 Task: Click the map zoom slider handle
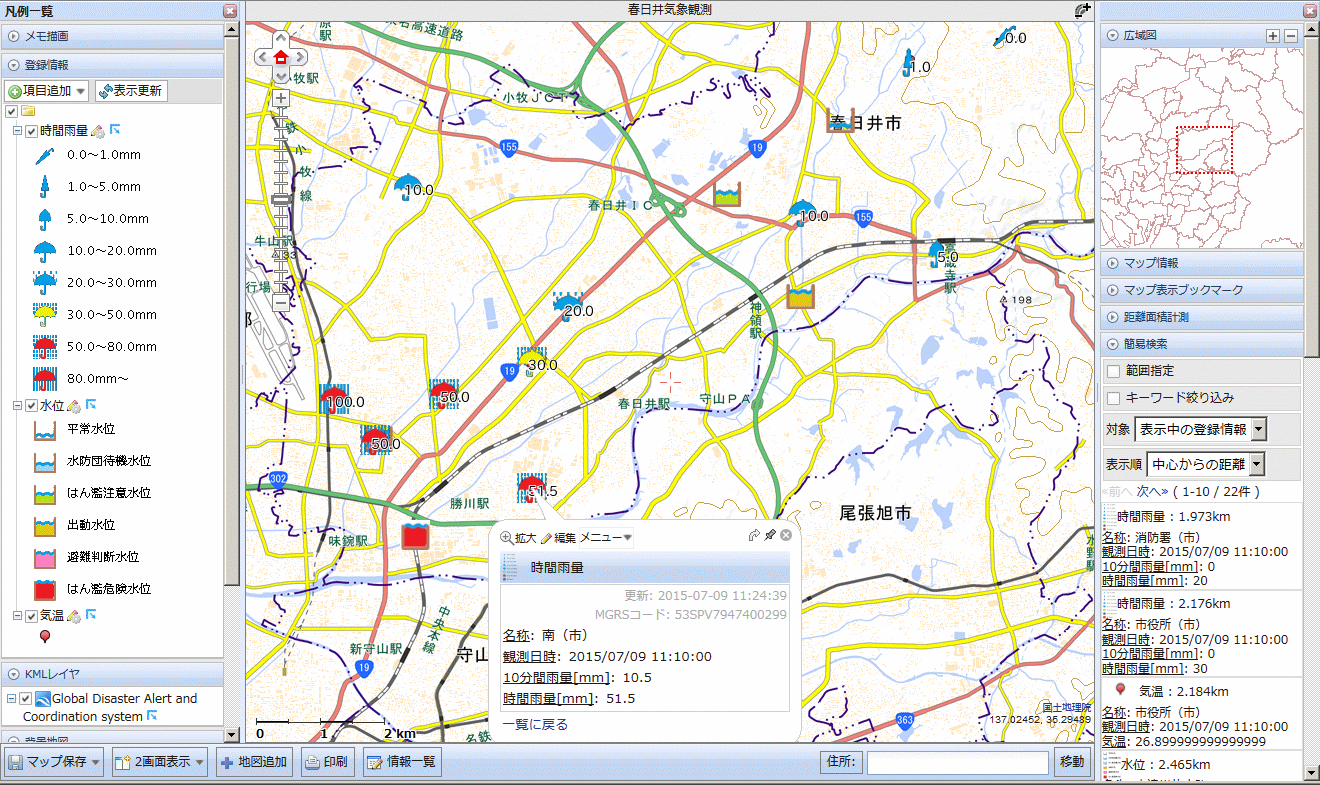click(281, 200)
